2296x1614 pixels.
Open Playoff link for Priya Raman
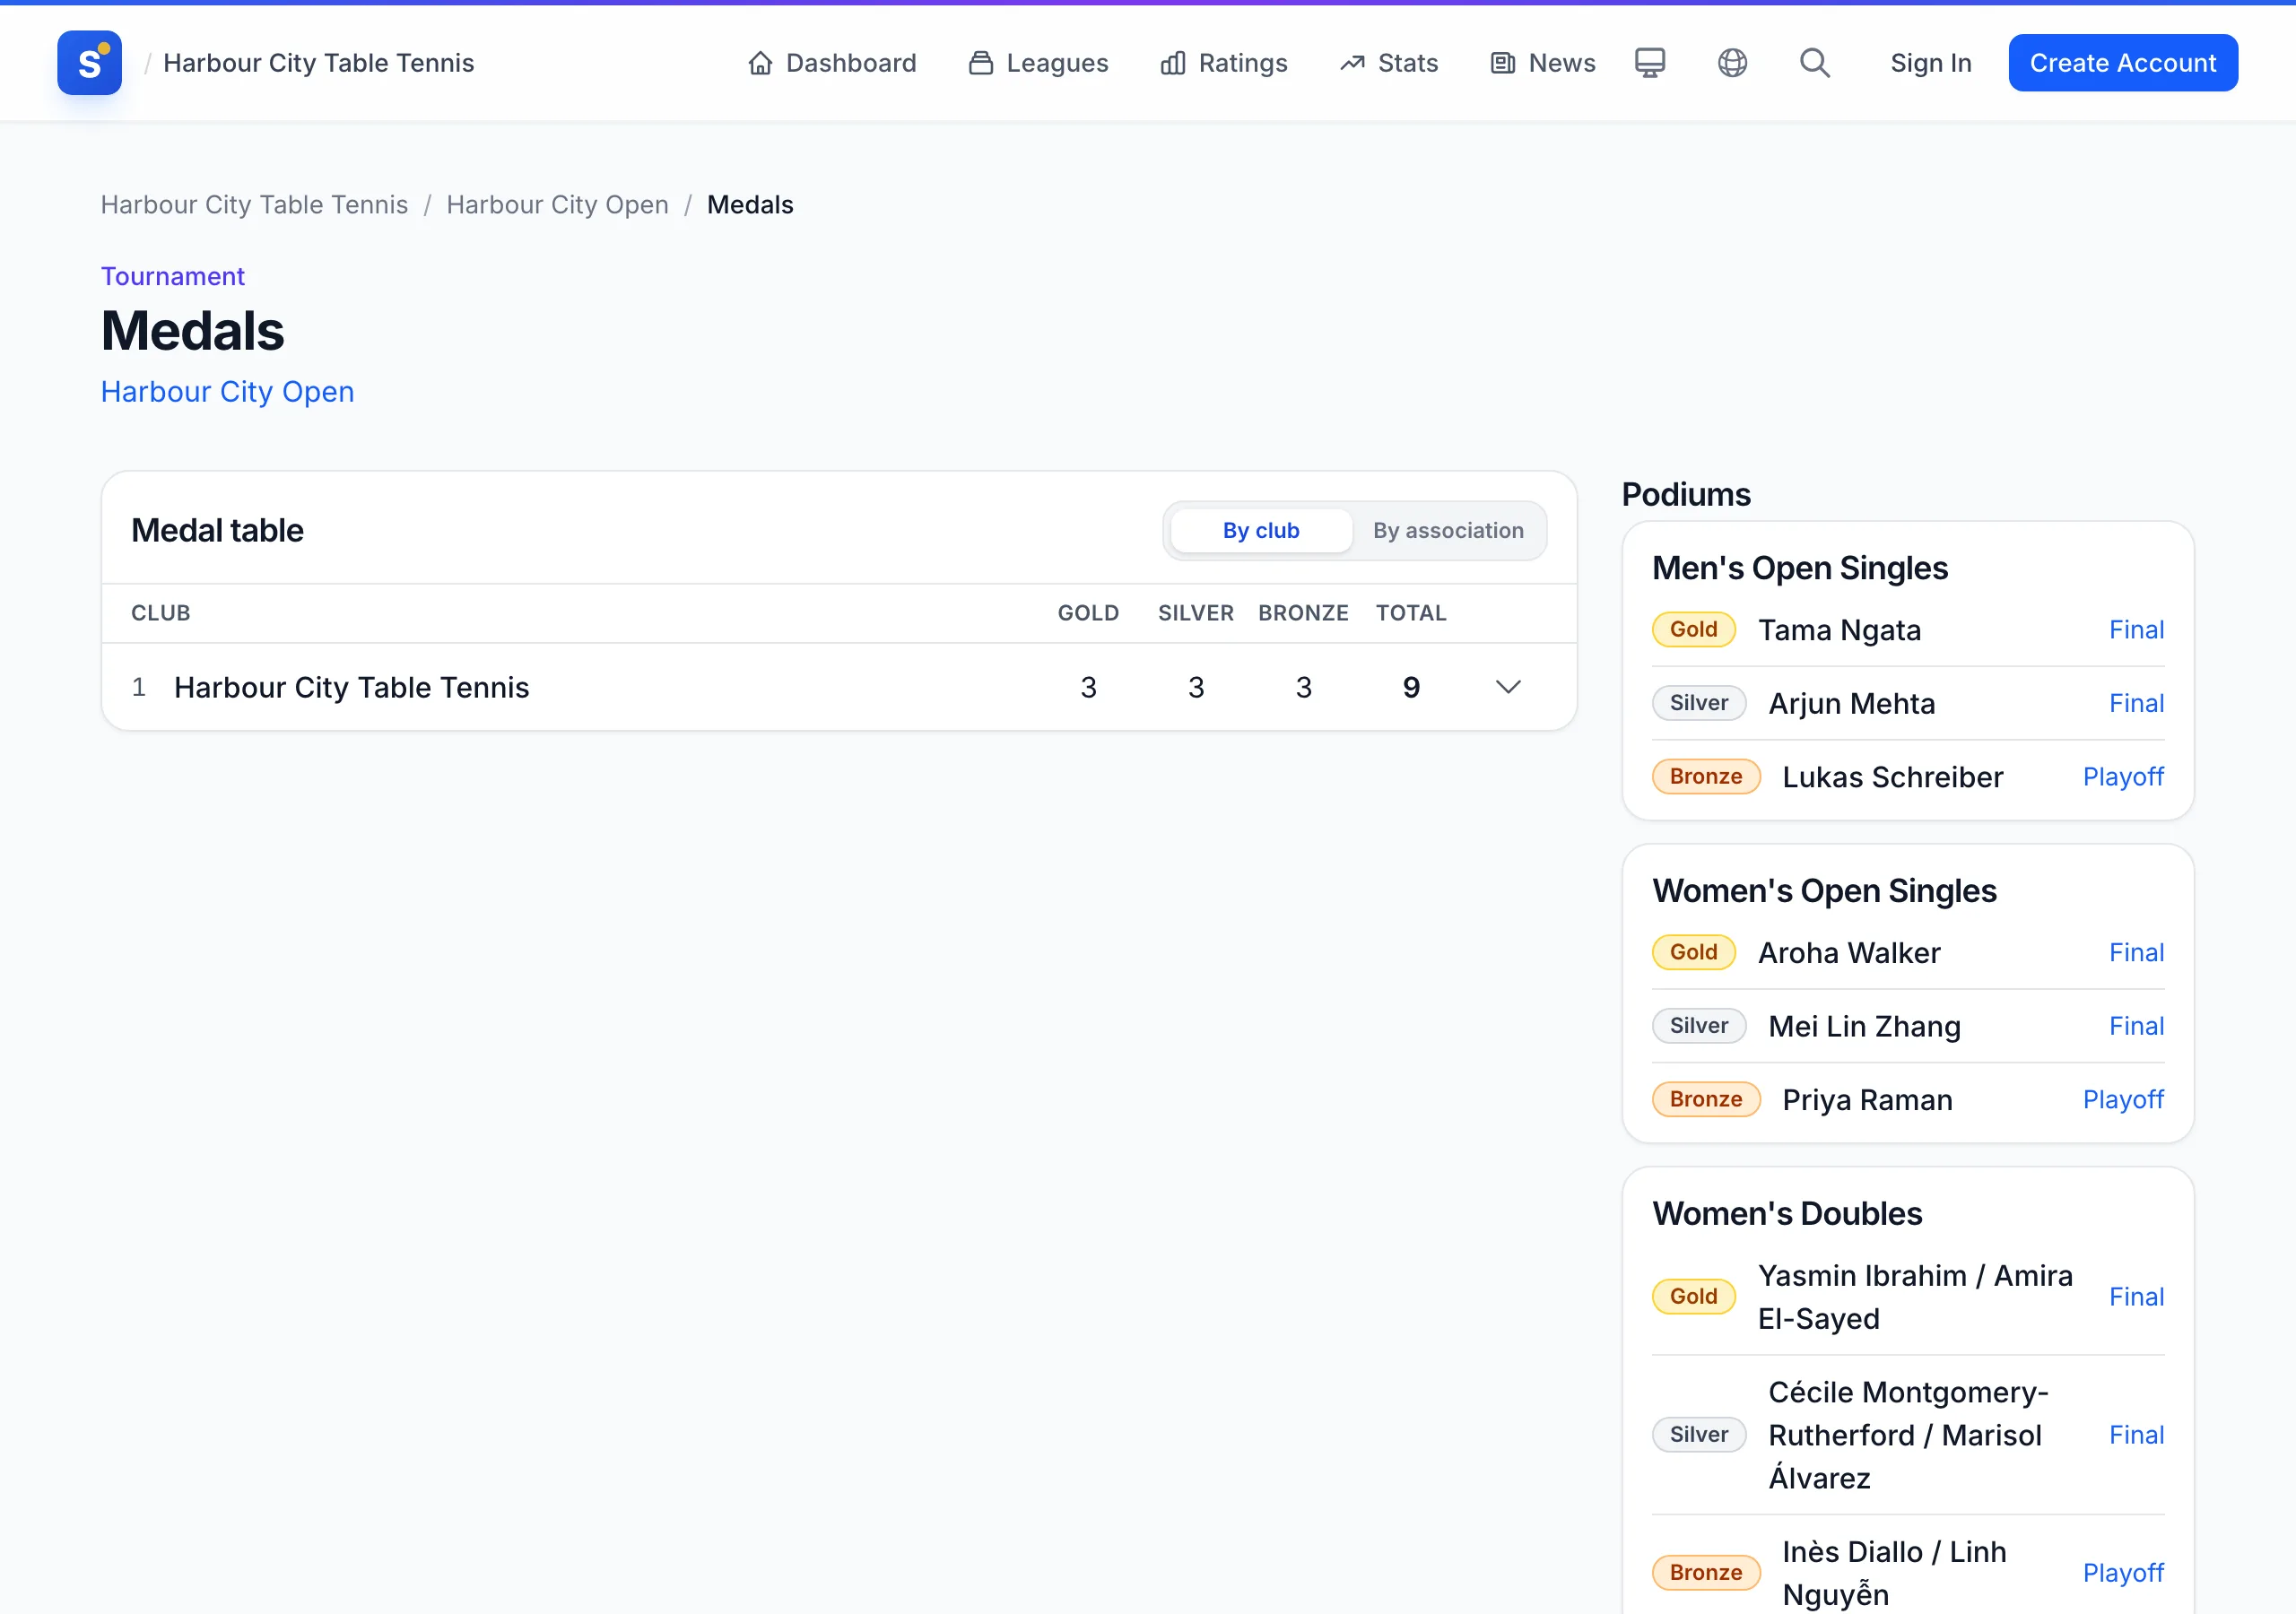pos(2123,1099)
